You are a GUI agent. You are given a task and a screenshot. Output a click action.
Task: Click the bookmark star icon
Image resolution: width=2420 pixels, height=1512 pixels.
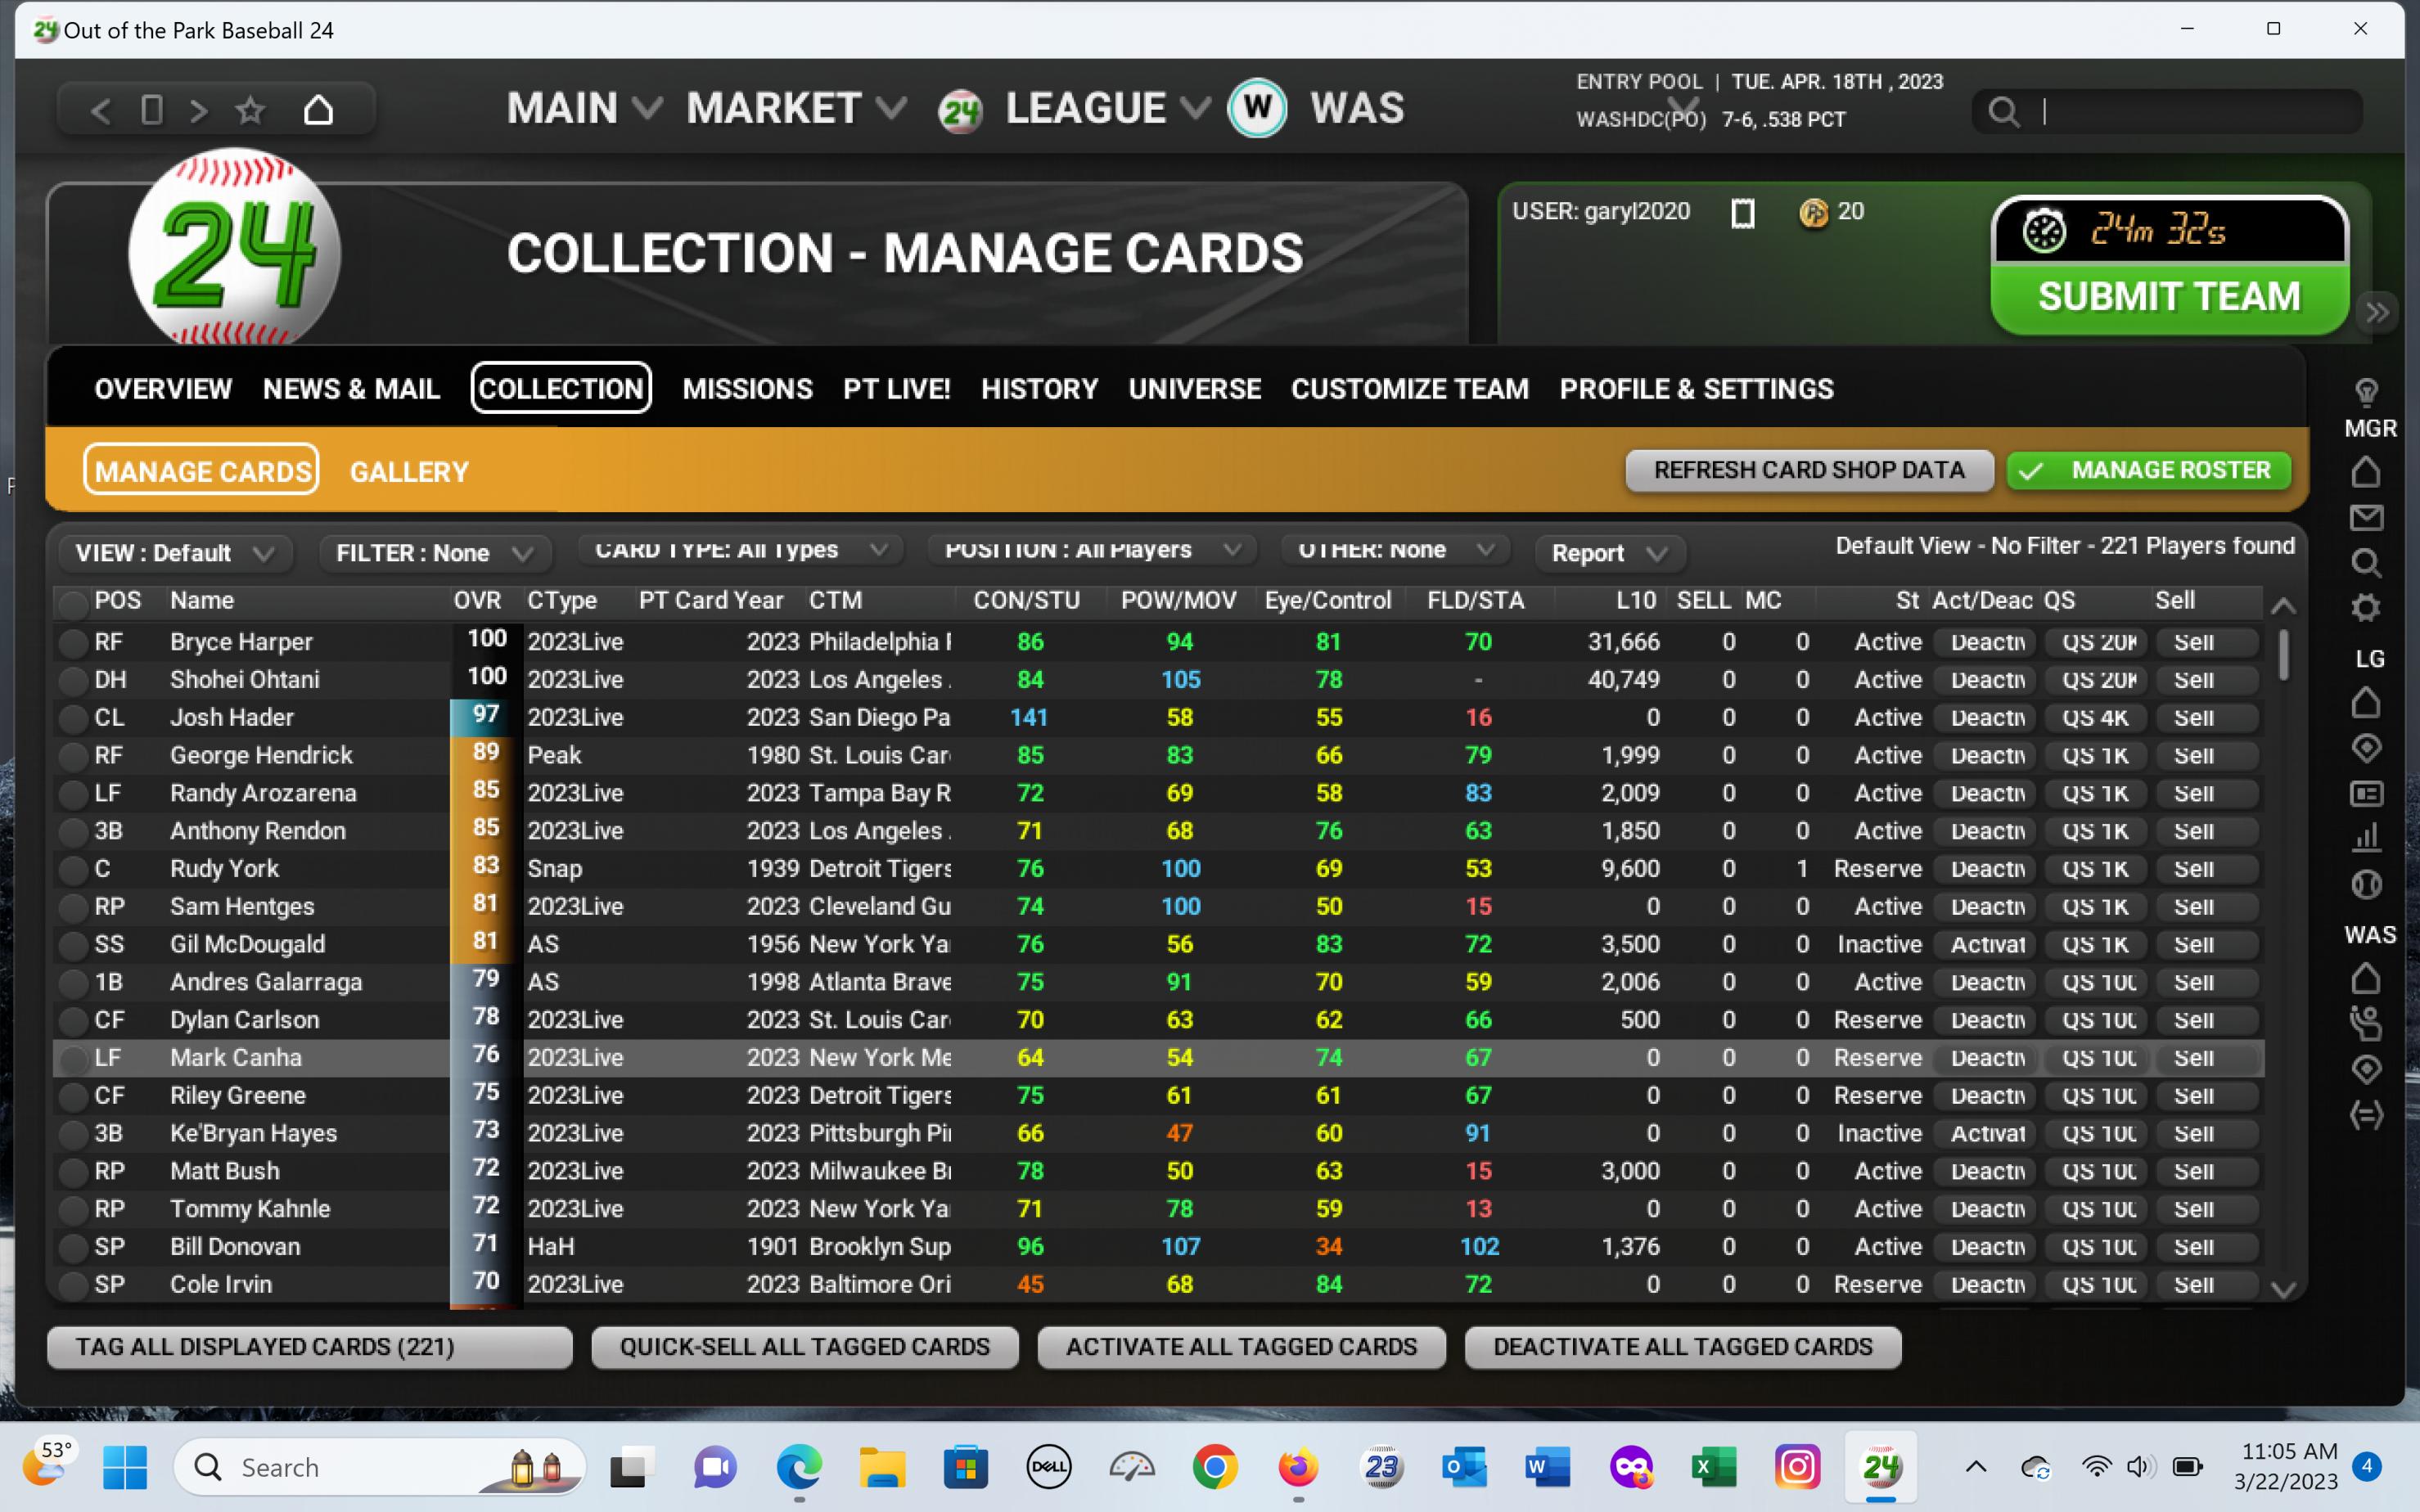pyautogui.click(x=250, y=110)
